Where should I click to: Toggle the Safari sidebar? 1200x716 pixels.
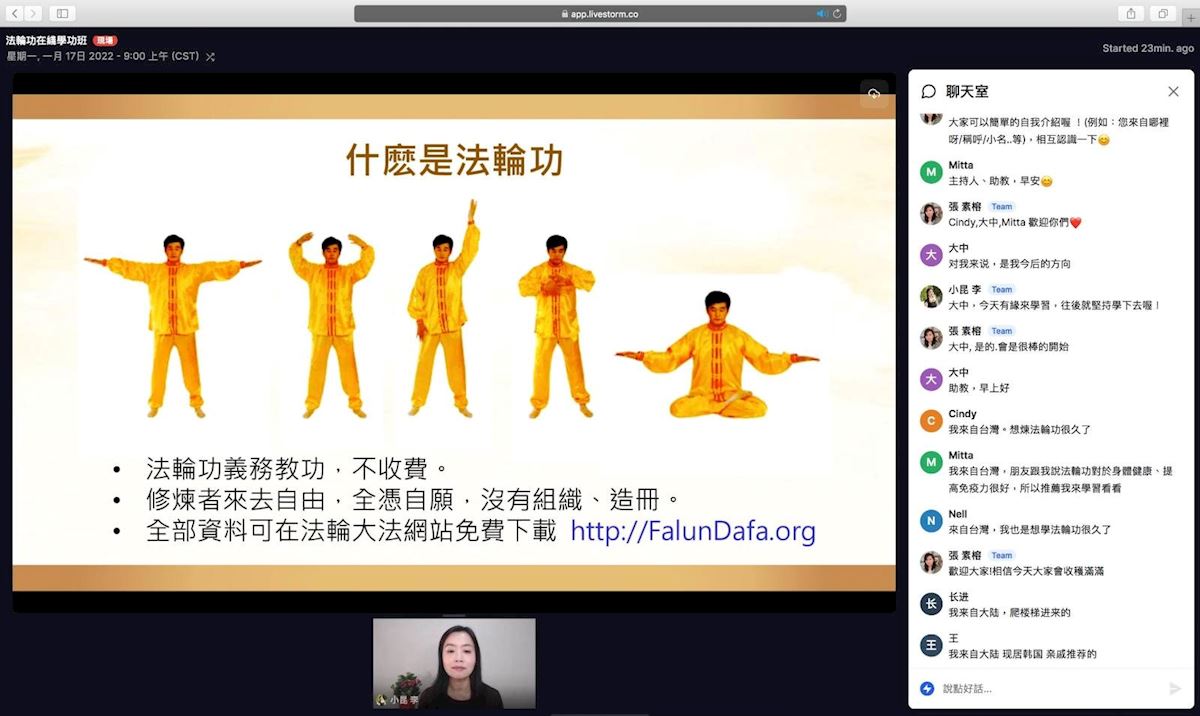pos(62,14)
